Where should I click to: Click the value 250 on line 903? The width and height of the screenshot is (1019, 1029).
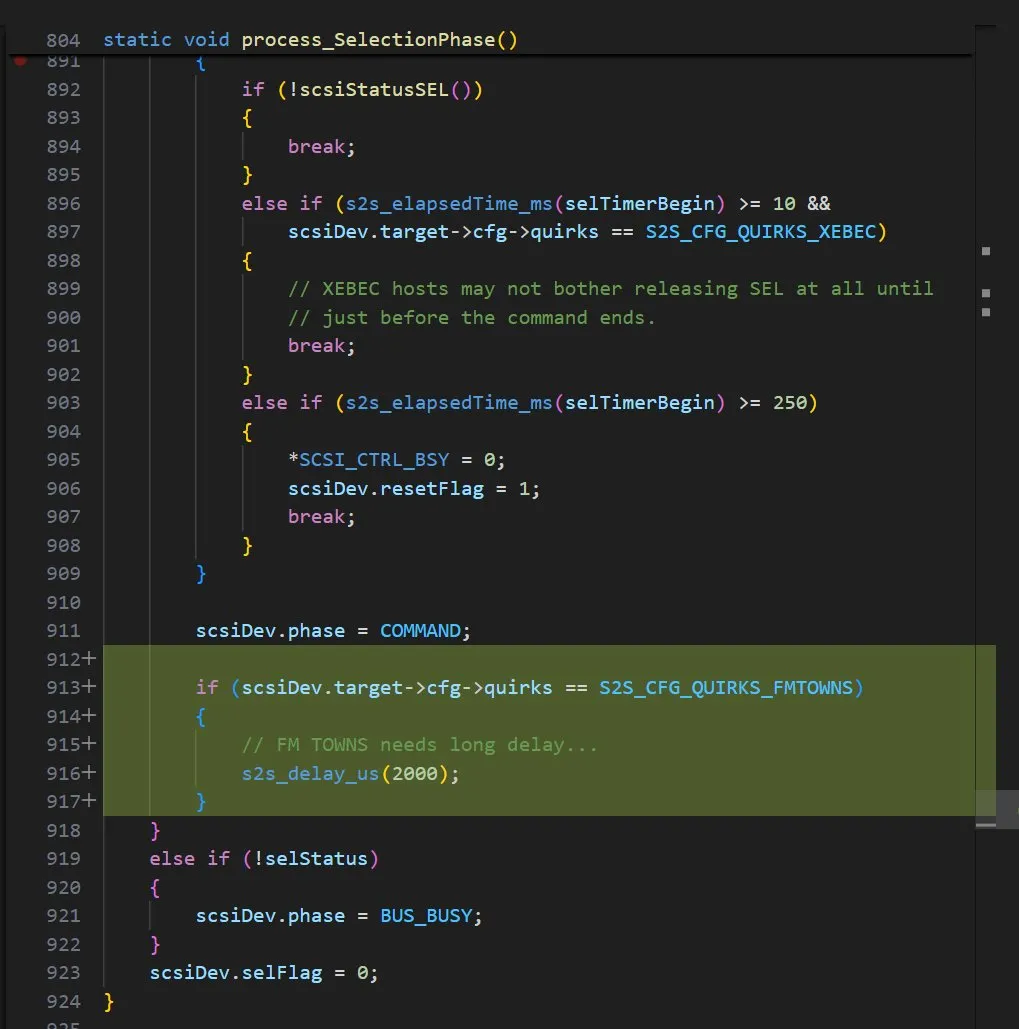pyautogui.click(x=790, y=402)
